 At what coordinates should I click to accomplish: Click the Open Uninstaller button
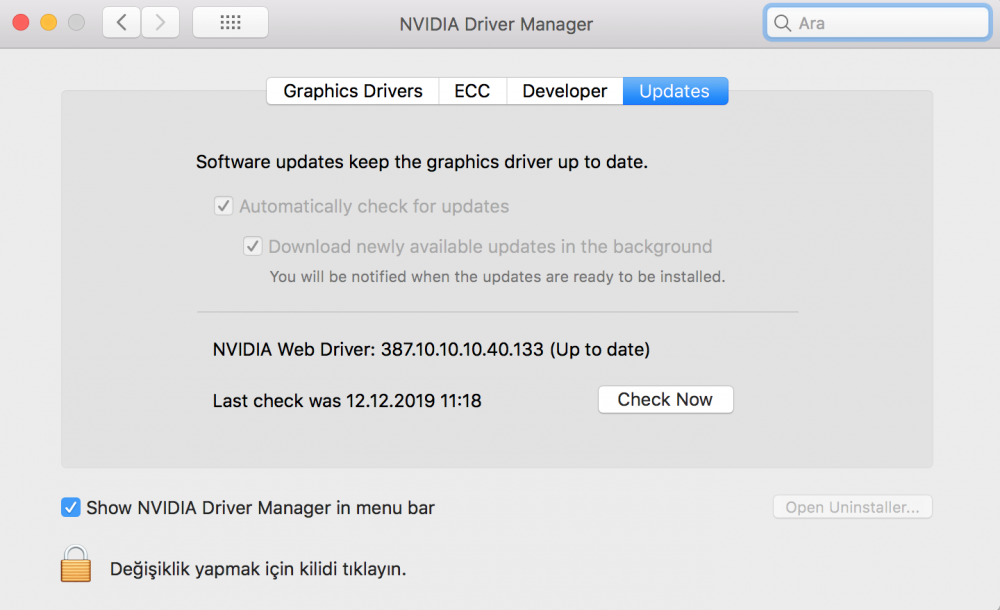coord(853,507)
